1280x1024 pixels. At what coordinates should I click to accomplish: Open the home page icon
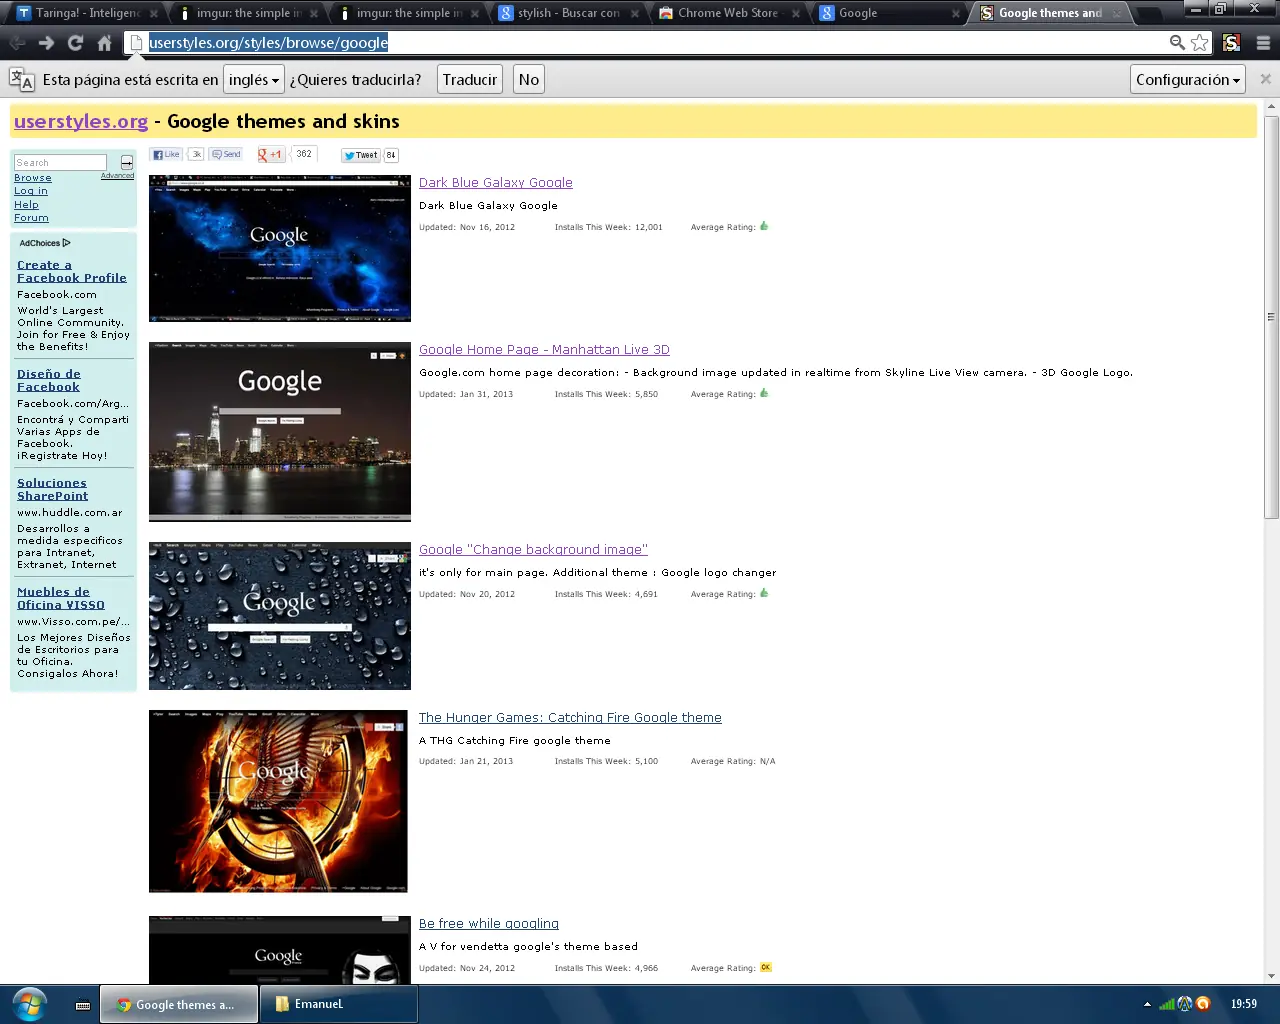[x=104, y=43]
